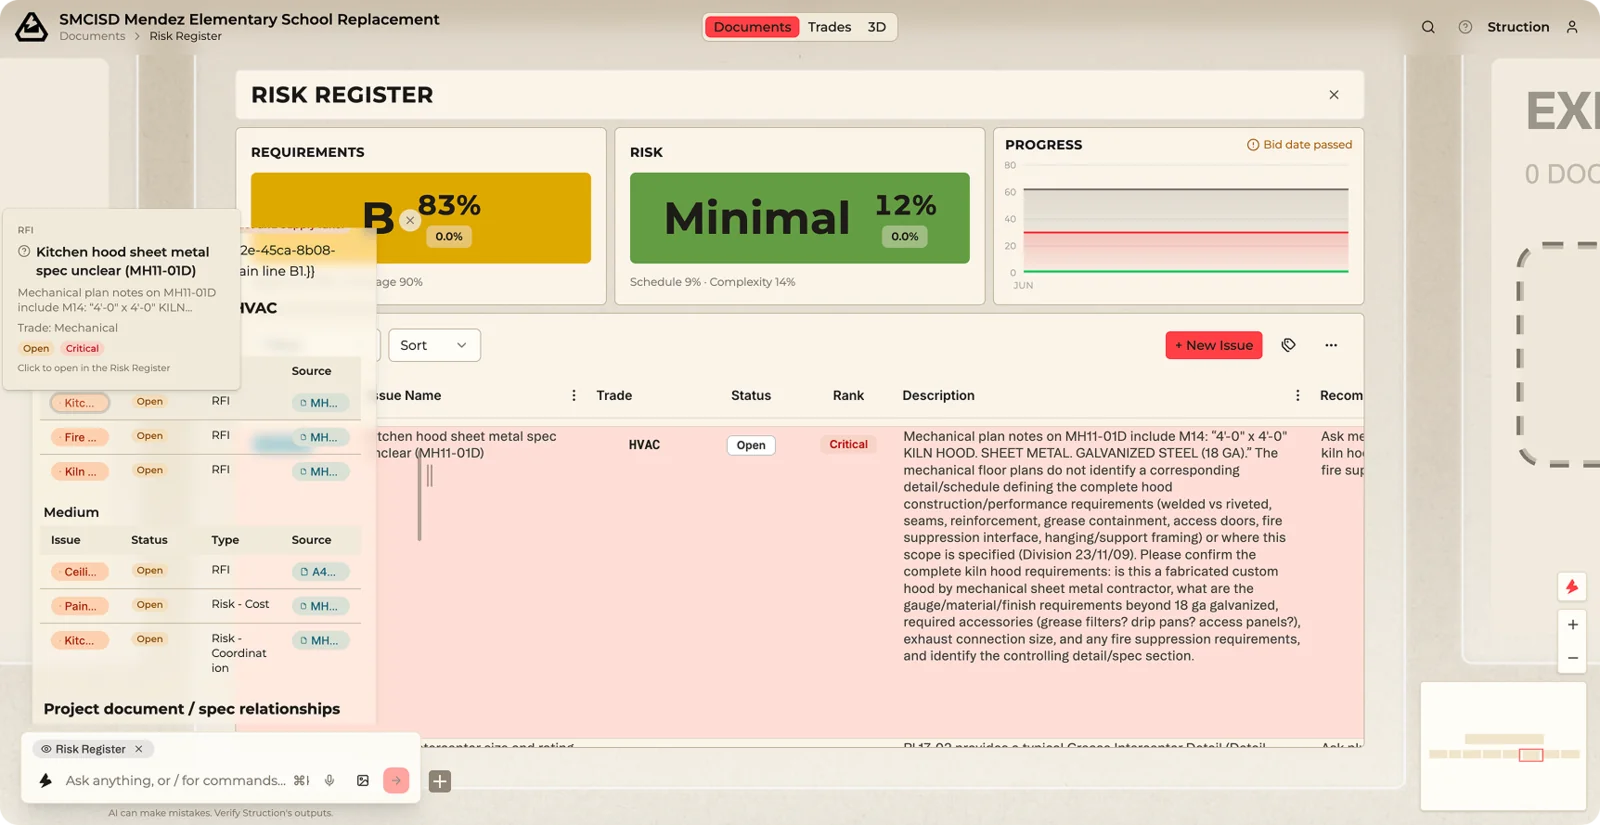1600x825 pixels.
Task: Click the canvas minimap thumbnail
Action: coord(1503,746)
